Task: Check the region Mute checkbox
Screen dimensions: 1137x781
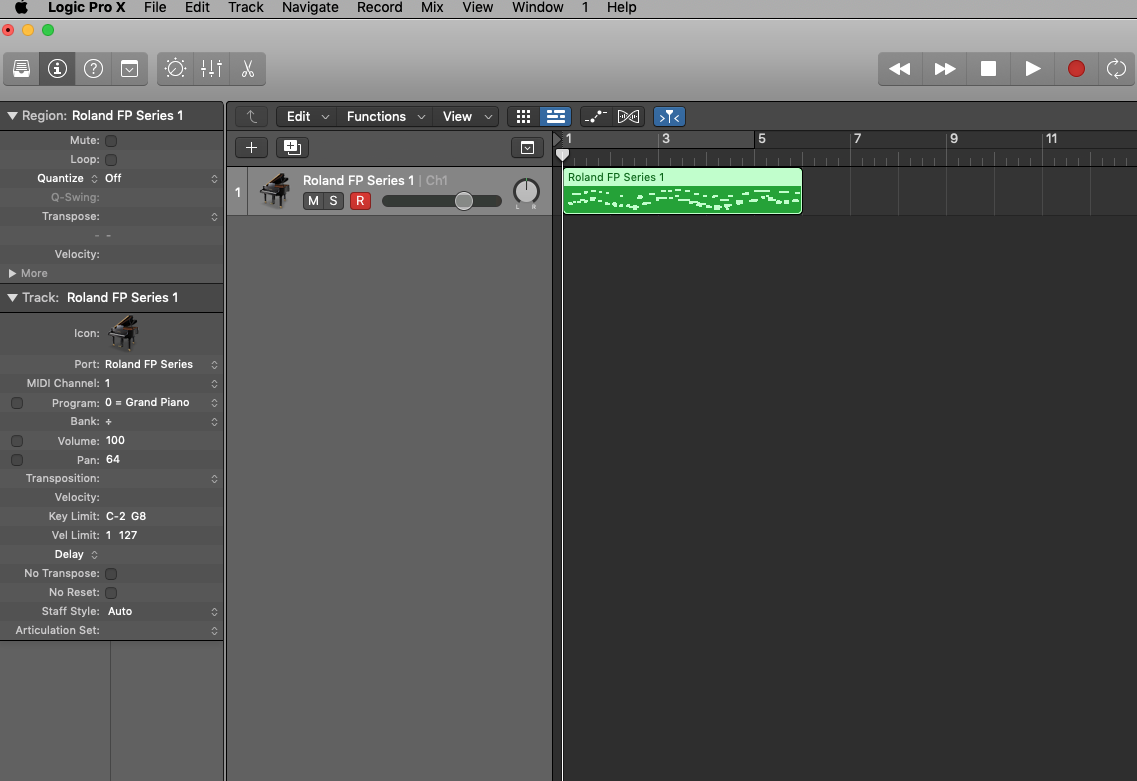Action: 111,141
